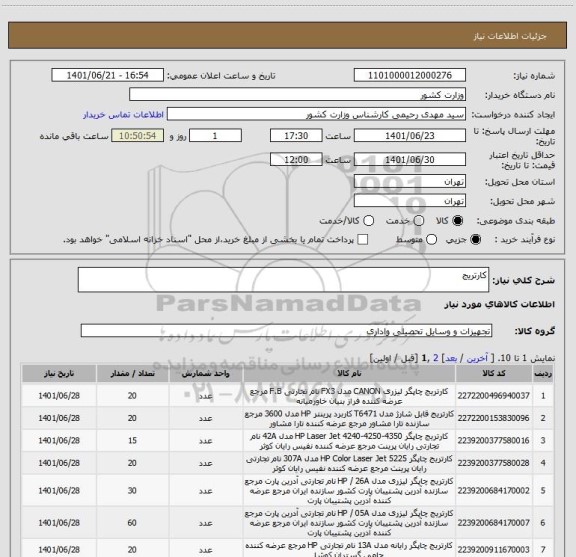The width and height of the screenshot is (576, 557).
Task: Click quantity 15 in row 3
Action: (132, 441)
